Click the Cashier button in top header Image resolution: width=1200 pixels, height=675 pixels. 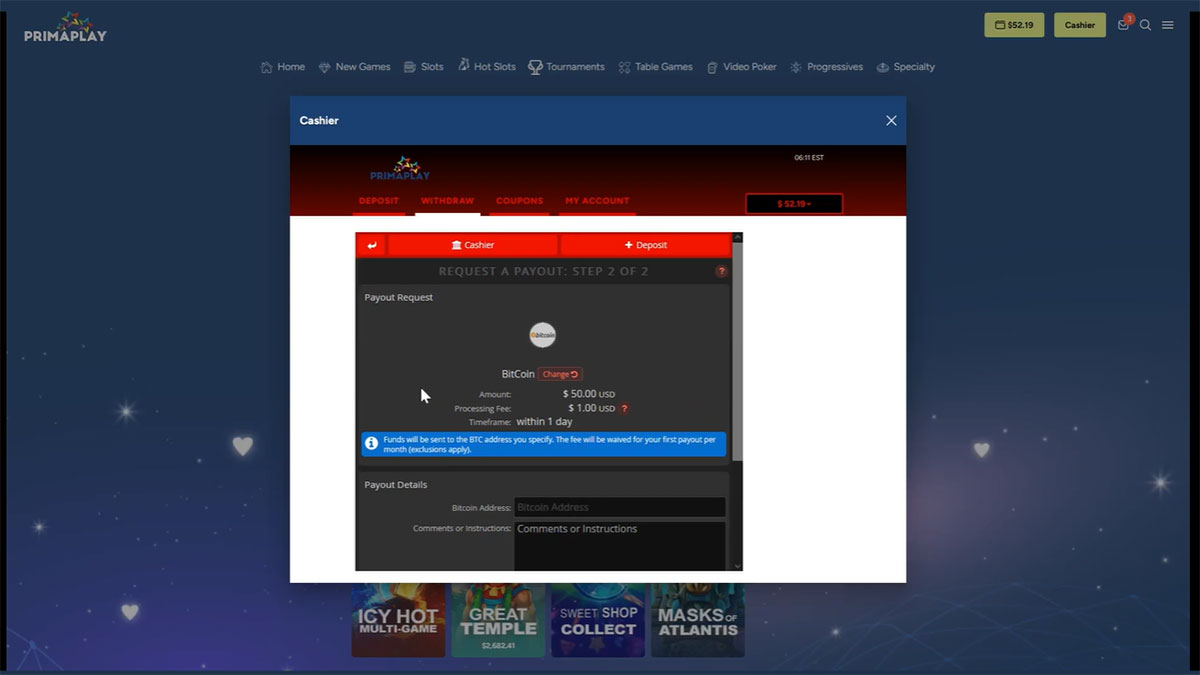[x=1080, y=25]
